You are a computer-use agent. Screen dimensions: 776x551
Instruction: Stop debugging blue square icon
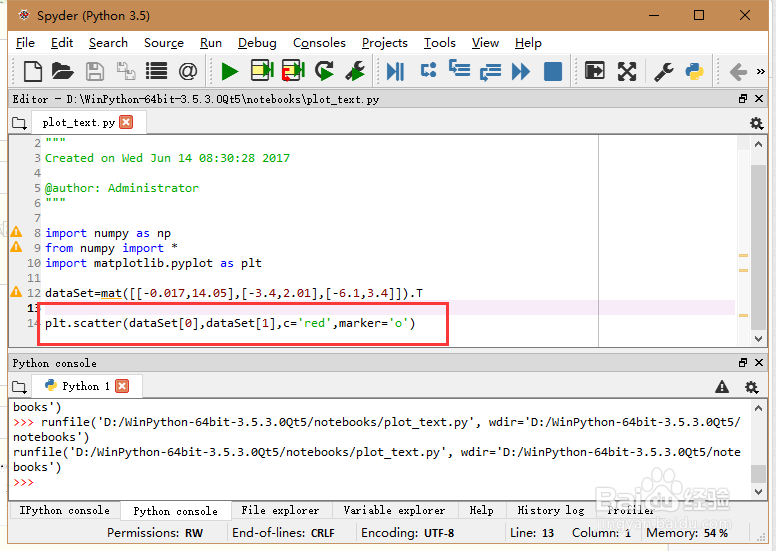(x=553, y=71)
